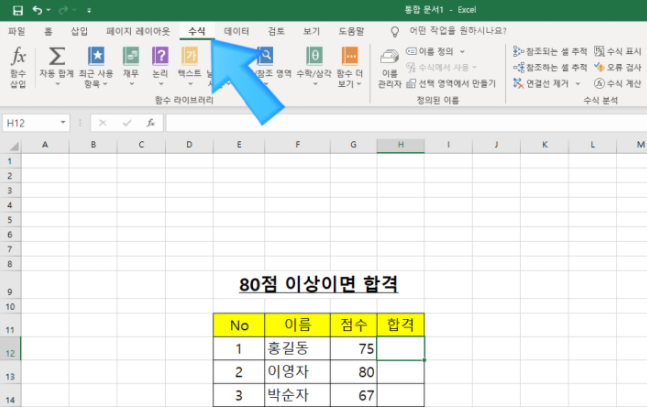Viewport: 647px width, 407px height.
Task: Click the title cell 80점 이상이면 합격
Action: pos(319,284)
